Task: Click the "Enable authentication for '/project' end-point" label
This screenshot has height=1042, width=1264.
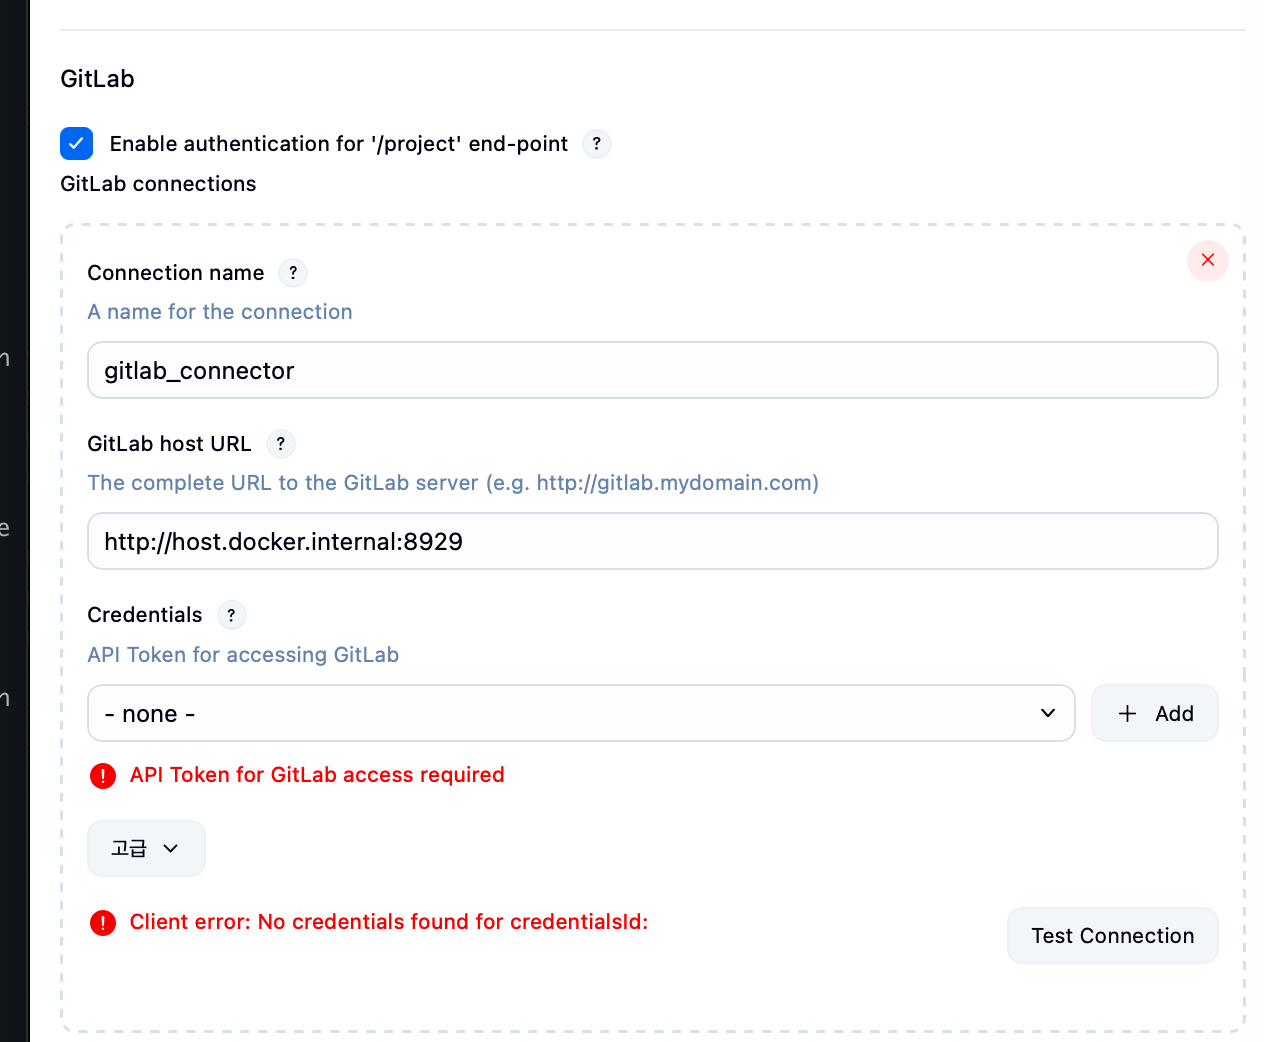Action: (338, 144)
